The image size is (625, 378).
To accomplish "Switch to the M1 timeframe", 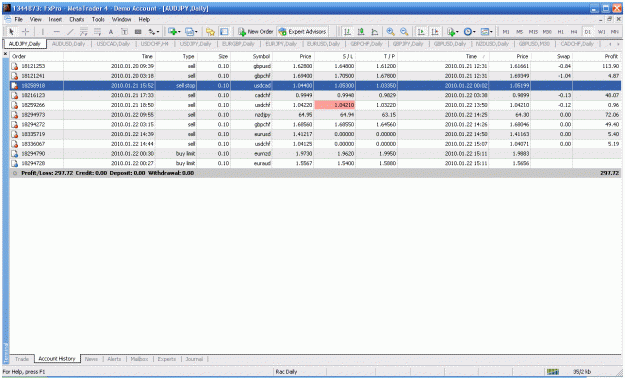I will pyautogui.click(x=506, y=32).
